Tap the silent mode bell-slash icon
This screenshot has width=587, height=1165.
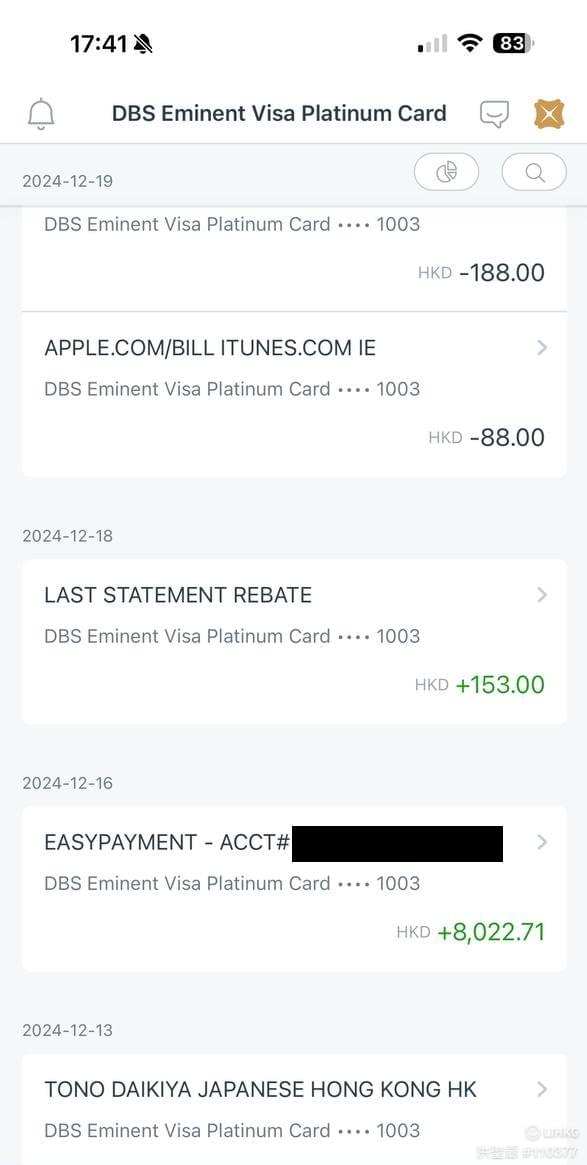(143, 44)
